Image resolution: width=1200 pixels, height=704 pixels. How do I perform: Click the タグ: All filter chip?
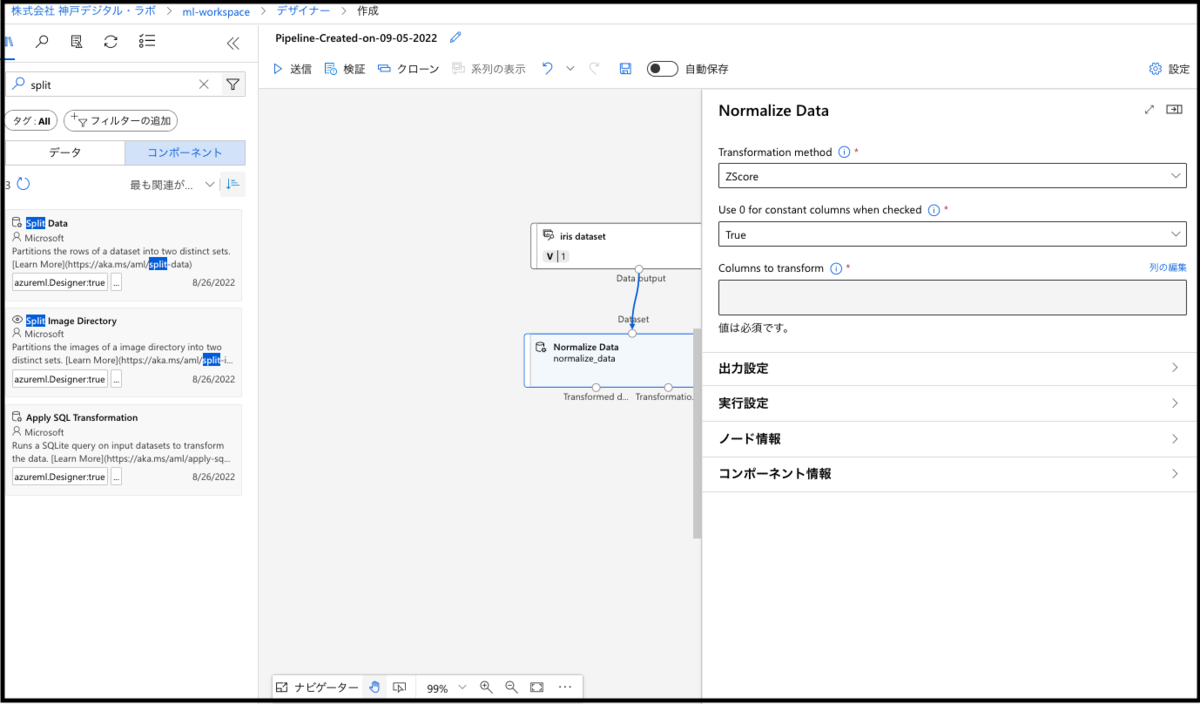coord(31,121)
